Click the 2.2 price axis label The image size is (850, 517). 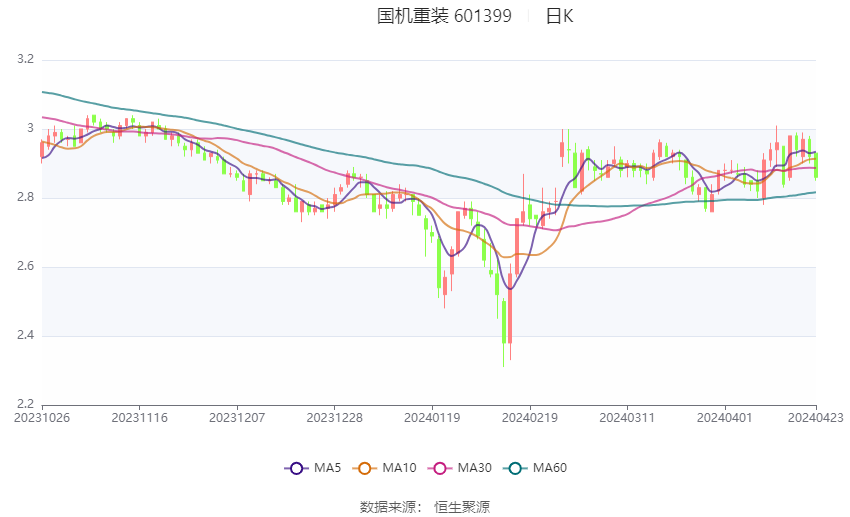point(26,404)
